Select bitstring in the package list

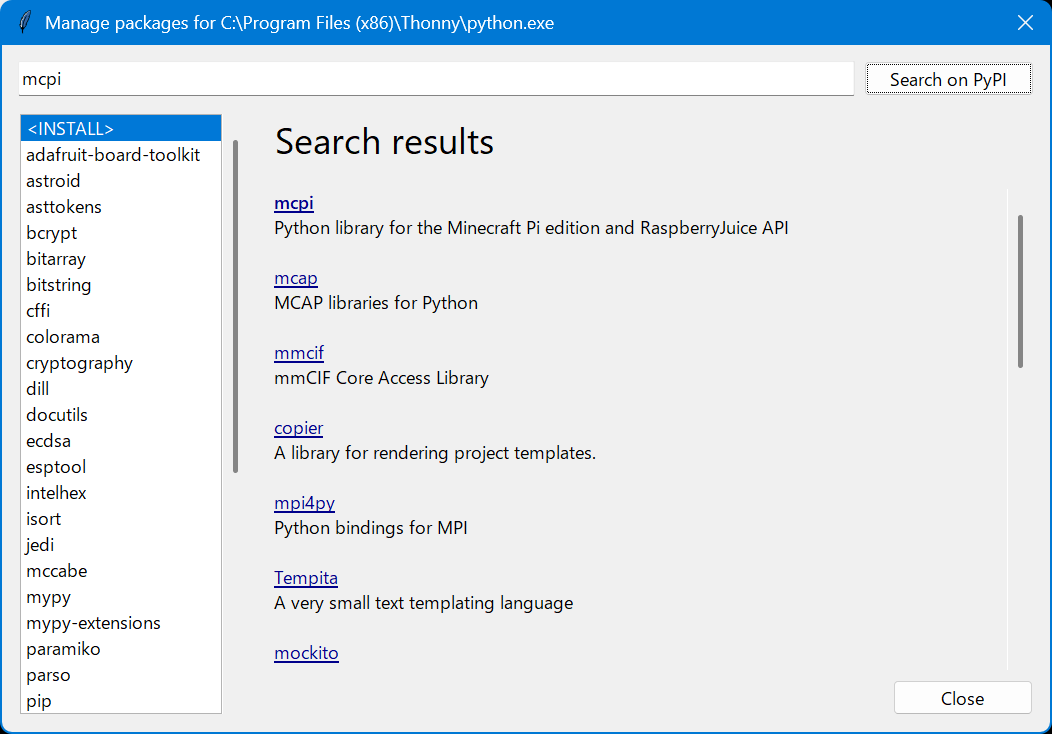[121, 284]
